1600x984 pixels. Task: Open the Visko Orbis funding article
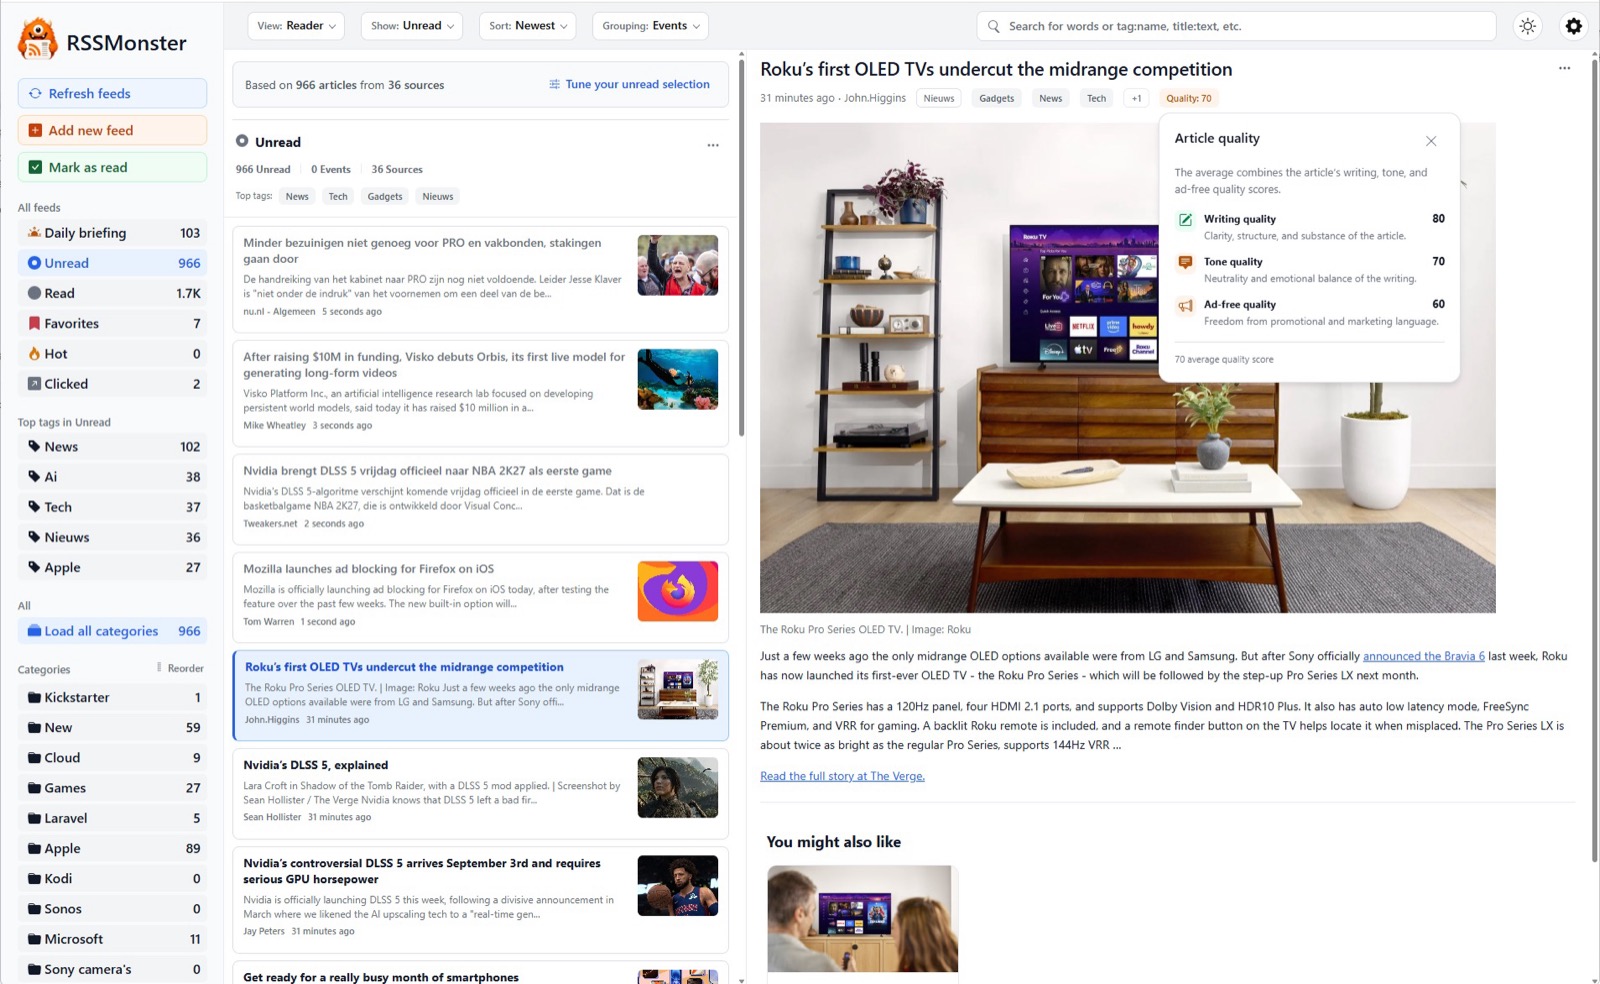tap(480, 393)
